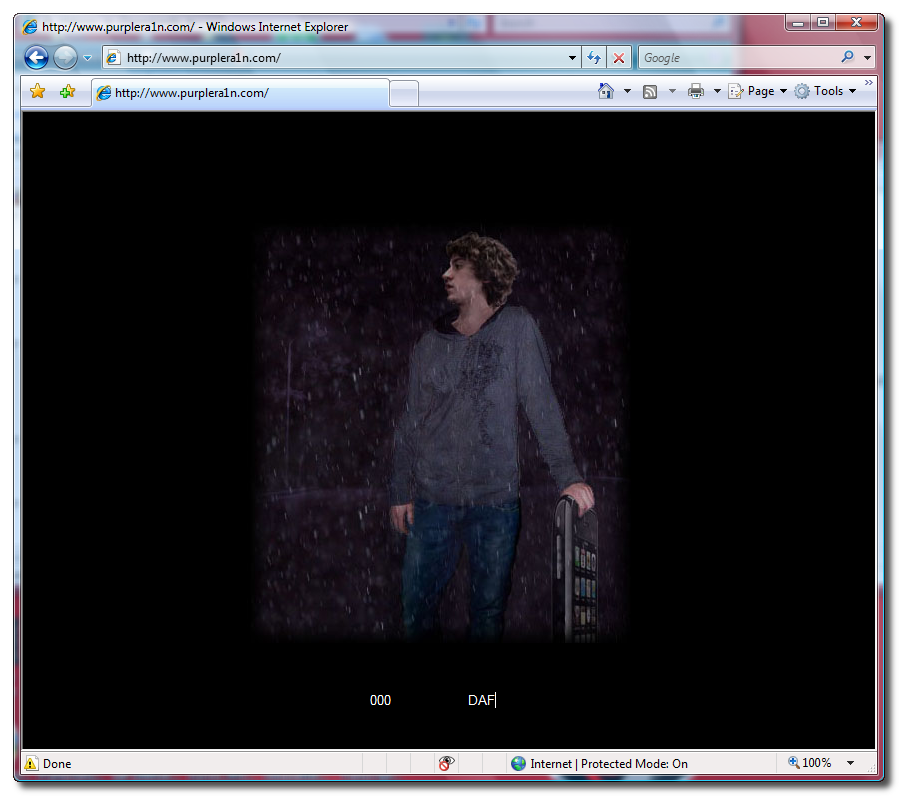Click the RSS feeds icon
The image size is (899, 796).
click(650, 91)
